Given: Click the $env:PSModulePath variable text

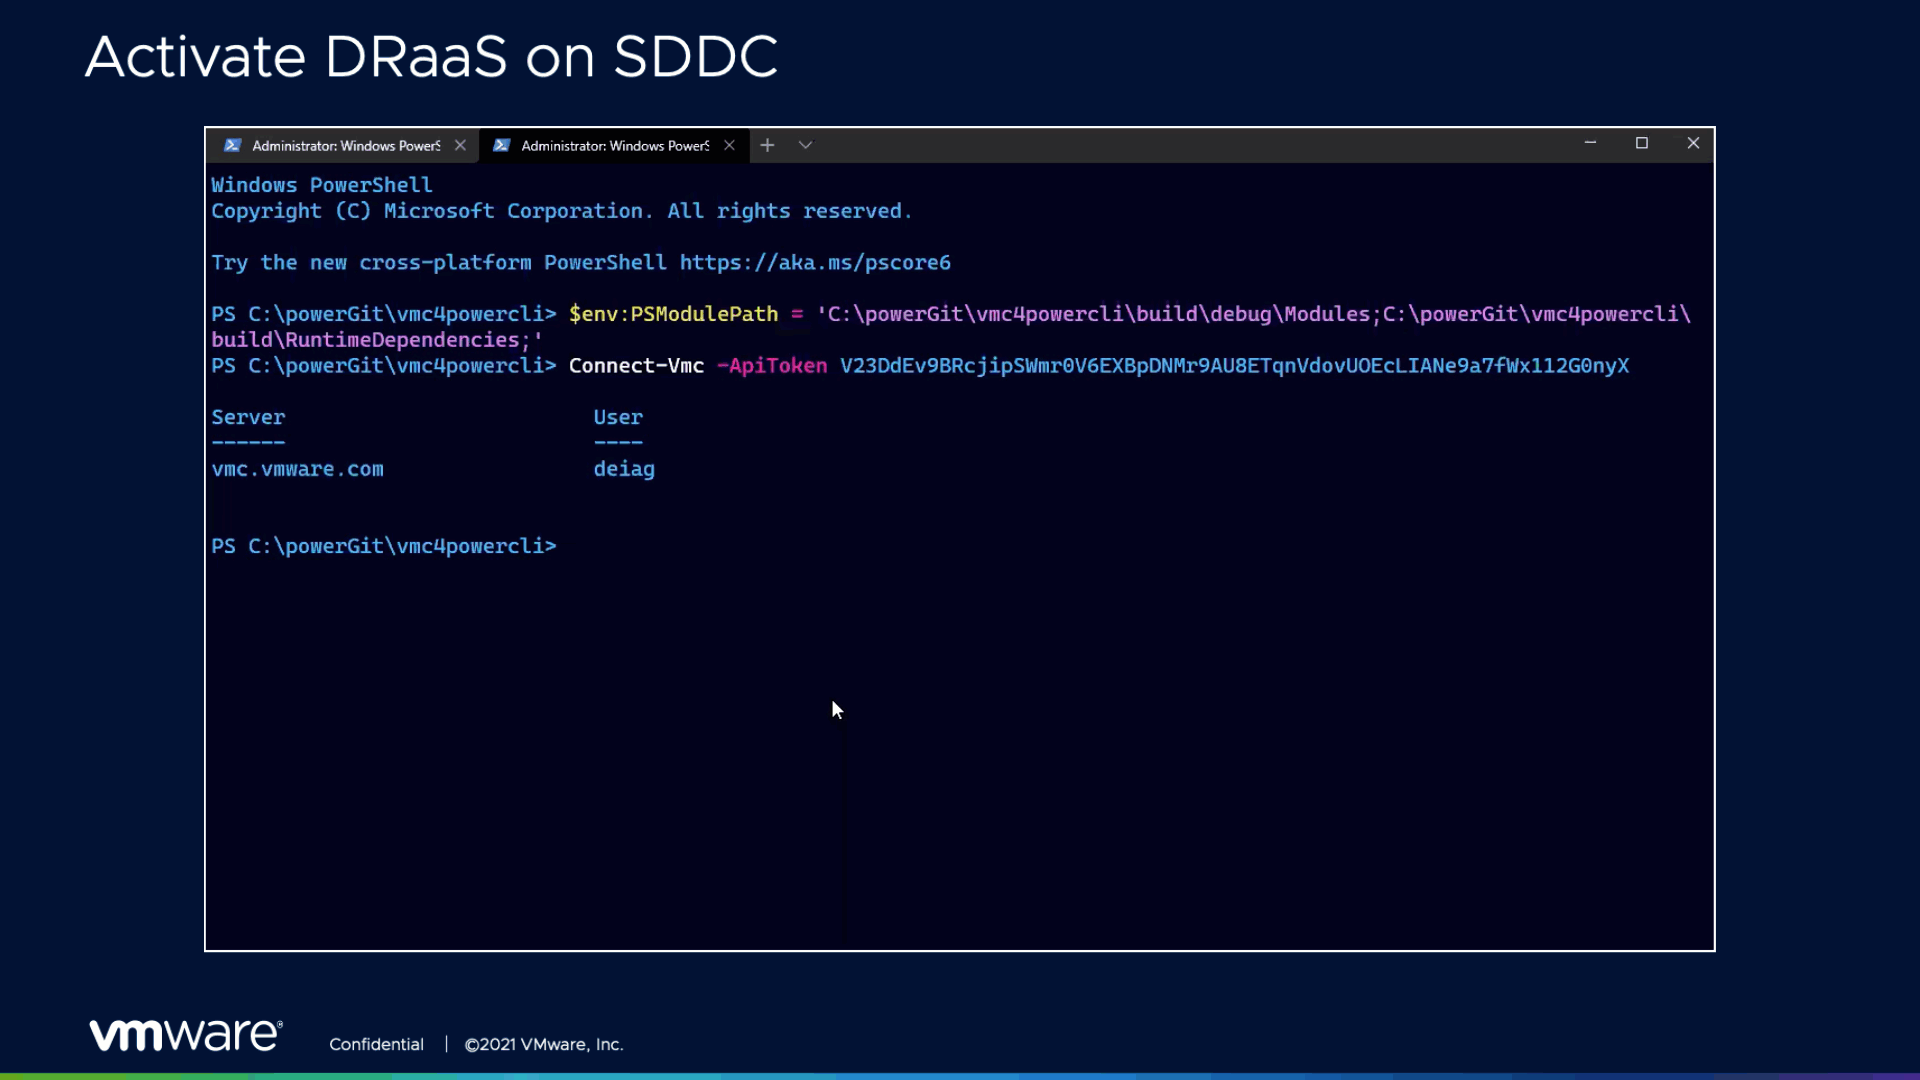Looking at the screenshot, I should (x=673, y=314).
